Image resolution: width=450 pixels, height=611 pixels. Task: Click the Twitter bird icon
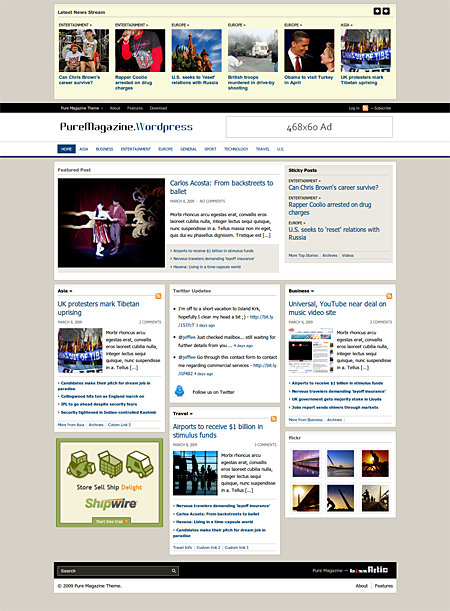click(x=179, y=391)
